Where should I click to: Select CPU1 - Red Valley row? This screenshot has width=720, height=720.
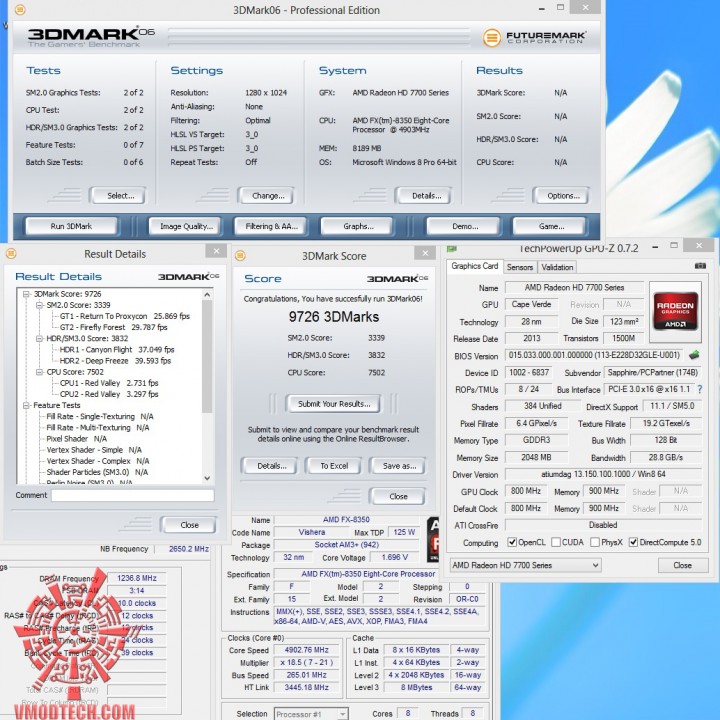[x=109, y=383]
